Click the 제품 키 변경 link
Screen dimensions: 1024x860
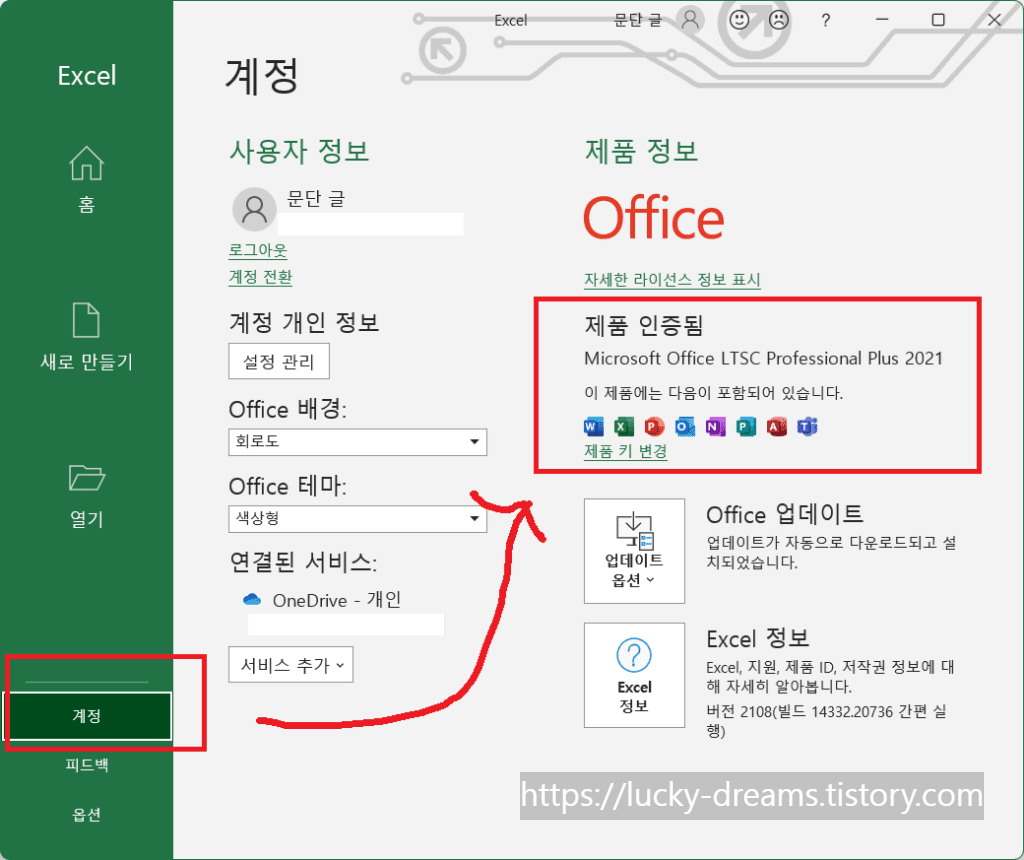pyautogui.click(x=626, y=451)
